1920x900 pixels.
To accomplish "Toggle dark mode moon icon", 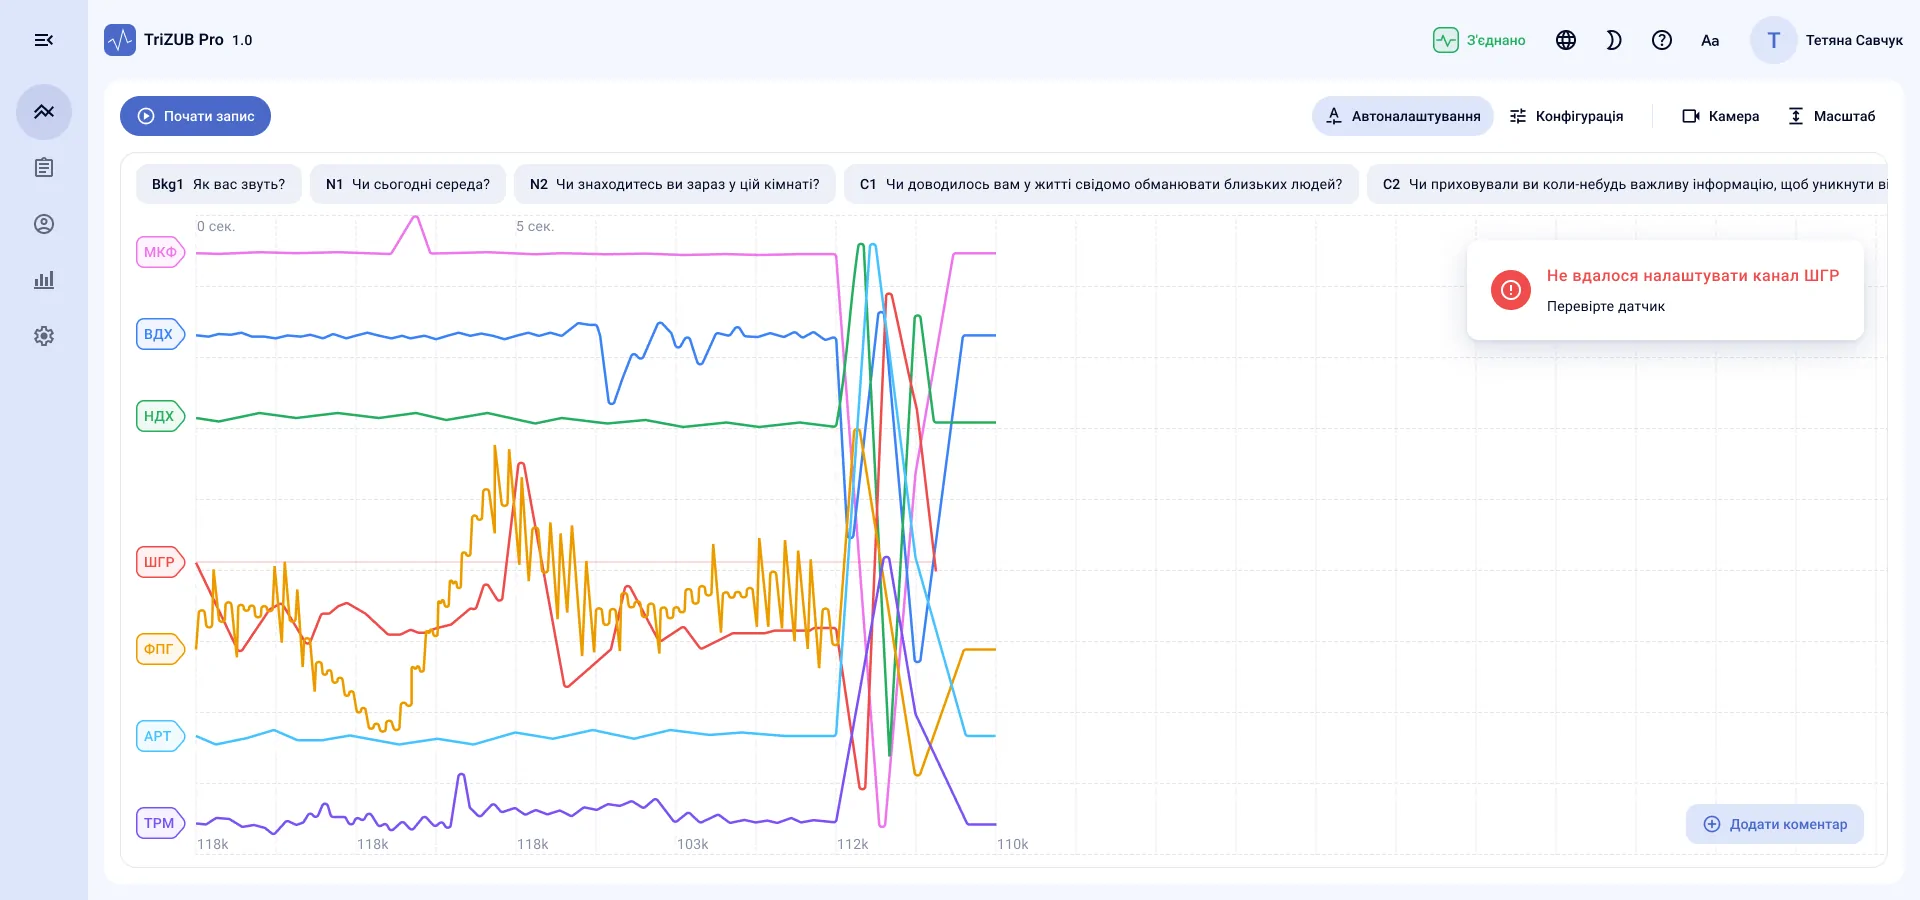I will [1614, 40].
